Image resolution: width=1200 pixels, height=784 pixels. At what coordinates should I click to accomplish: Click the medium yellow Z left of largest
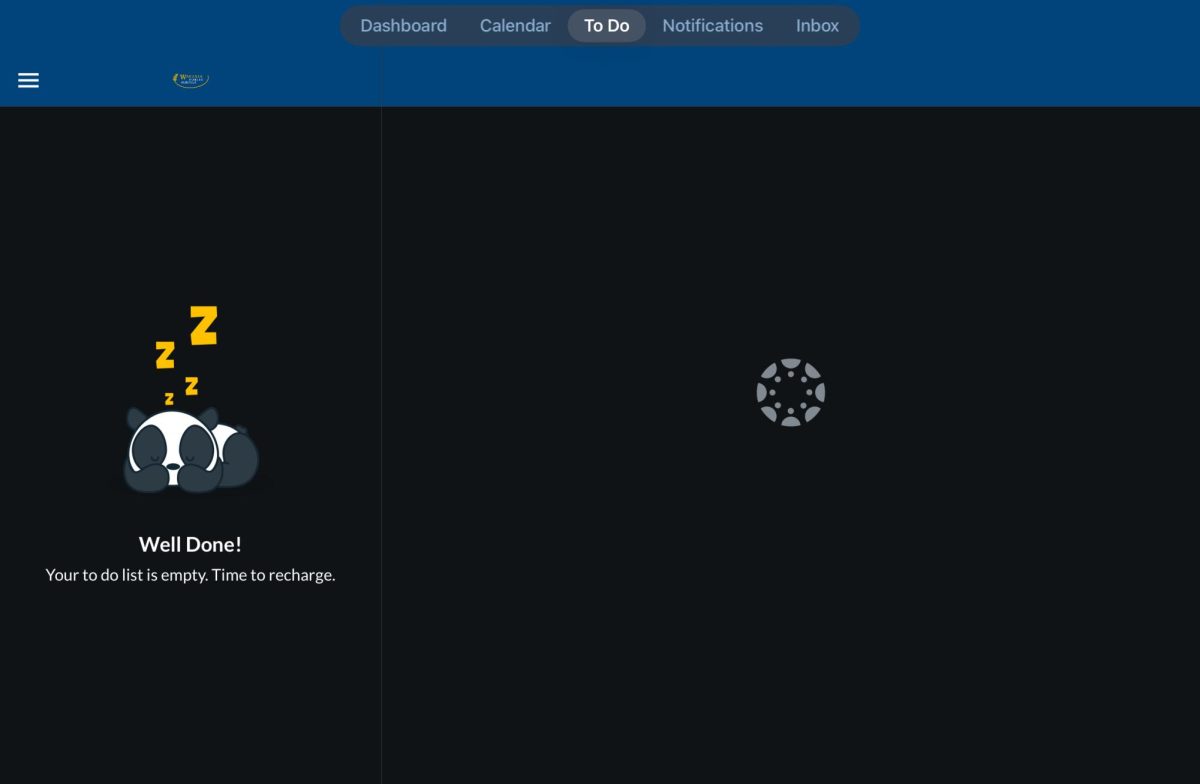[x=165, y=354]
